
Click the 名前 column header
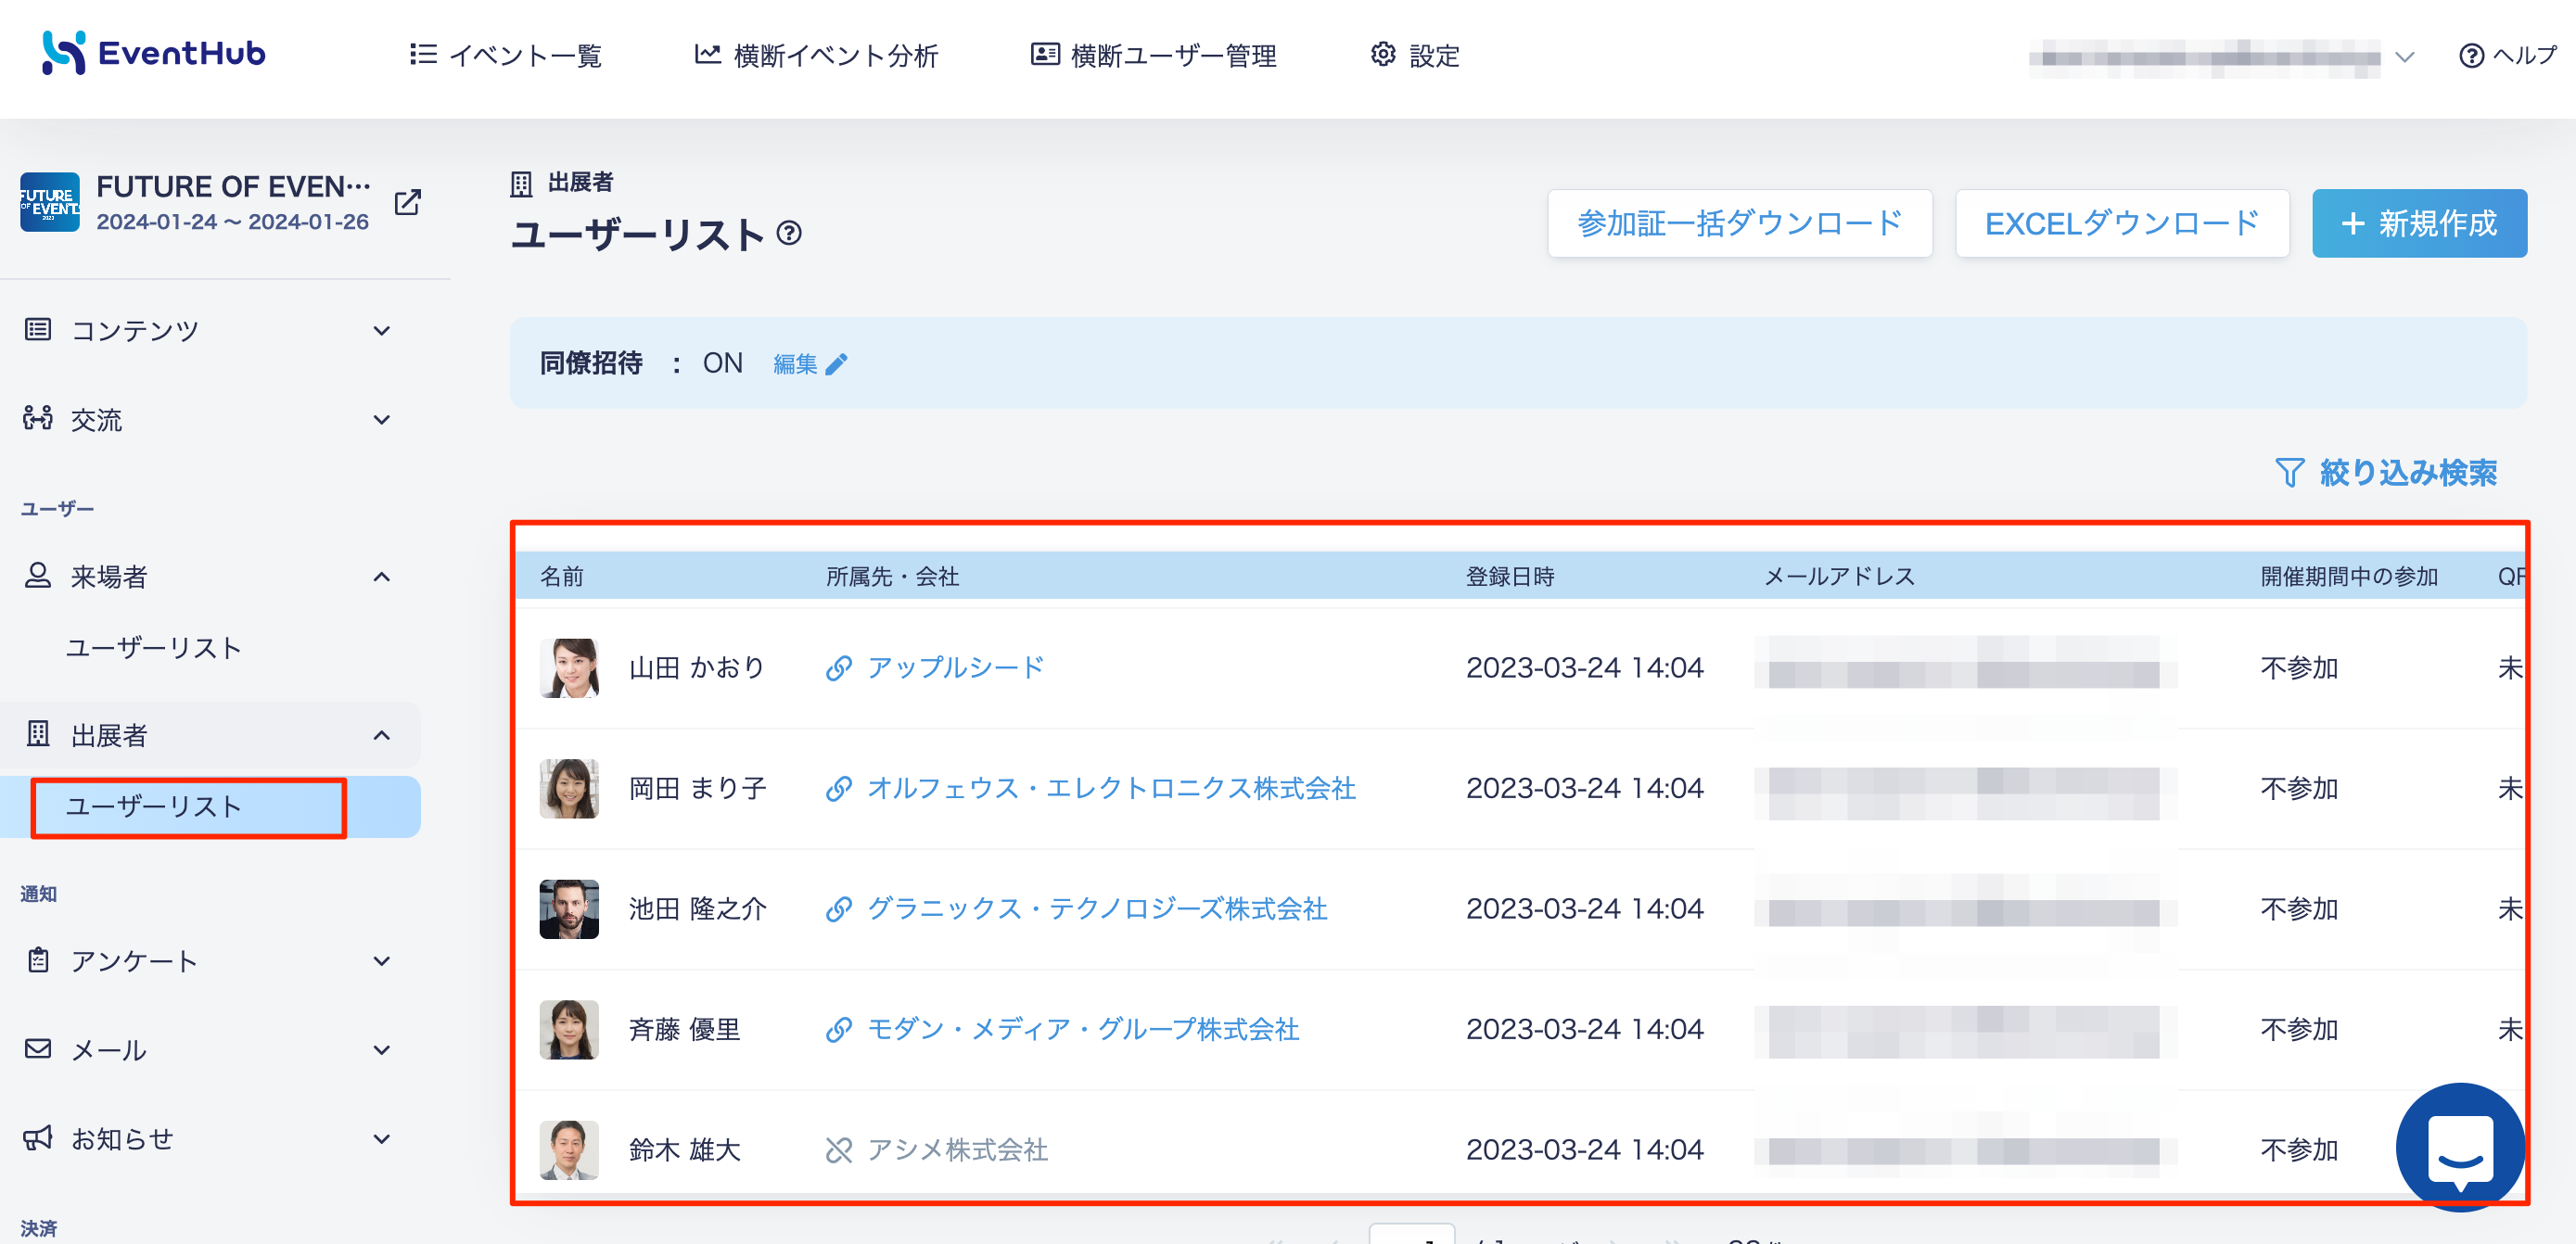[x=562, y=576]
